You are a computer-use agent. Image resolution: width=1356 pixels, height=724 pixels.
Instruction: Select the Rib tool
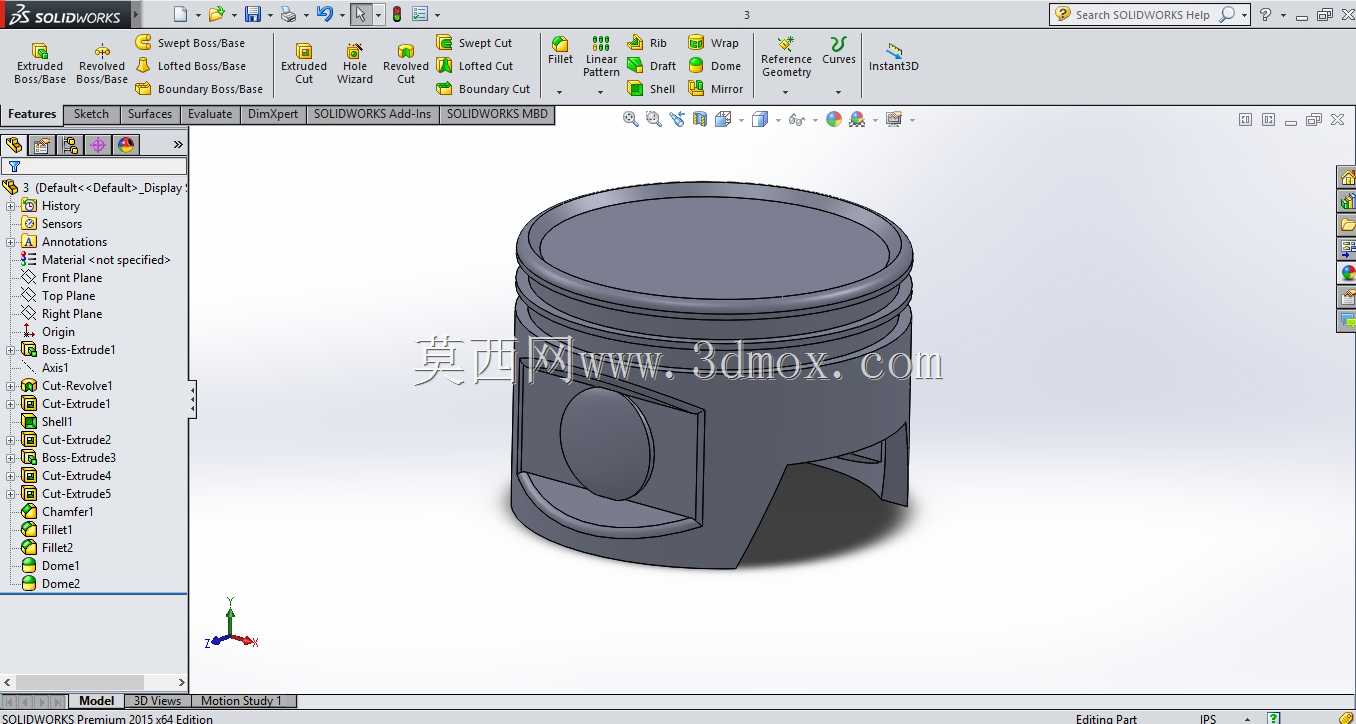647,43
